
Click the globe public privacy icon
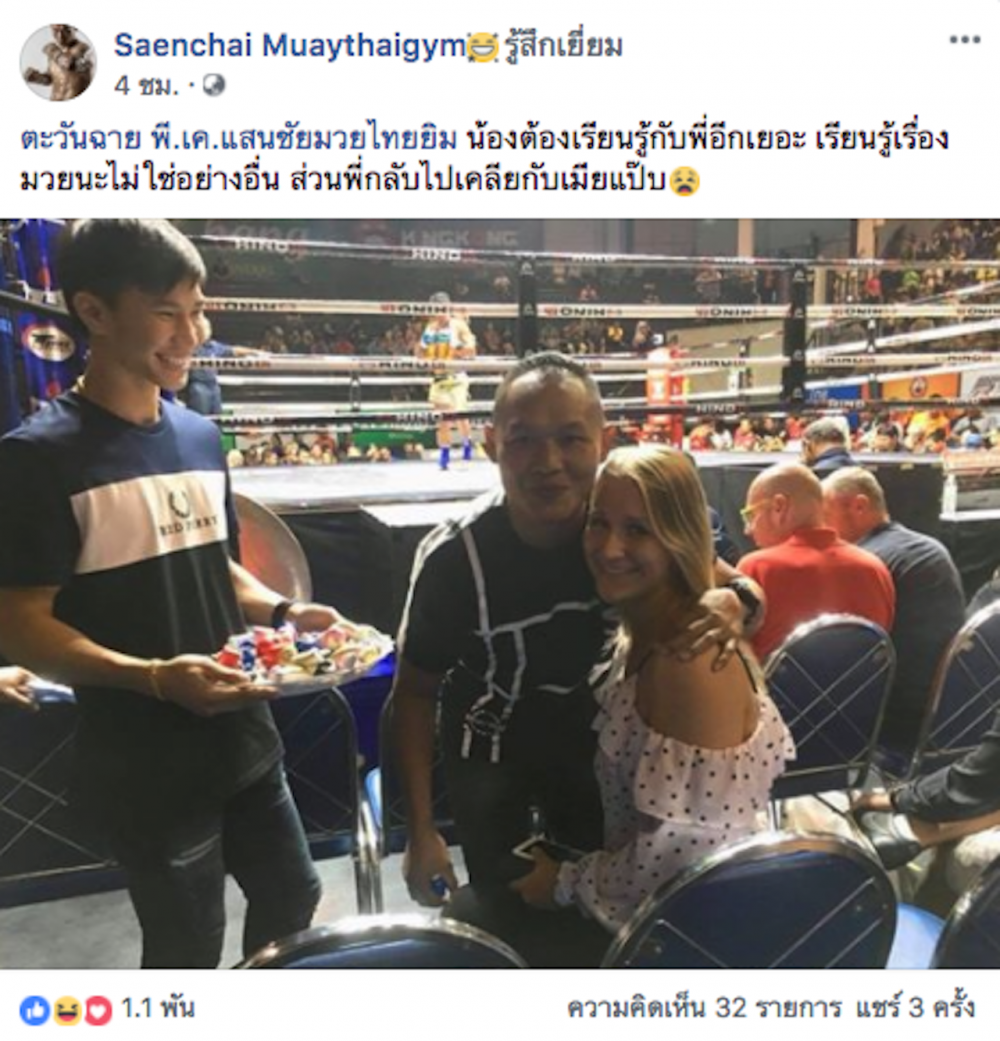214,85
